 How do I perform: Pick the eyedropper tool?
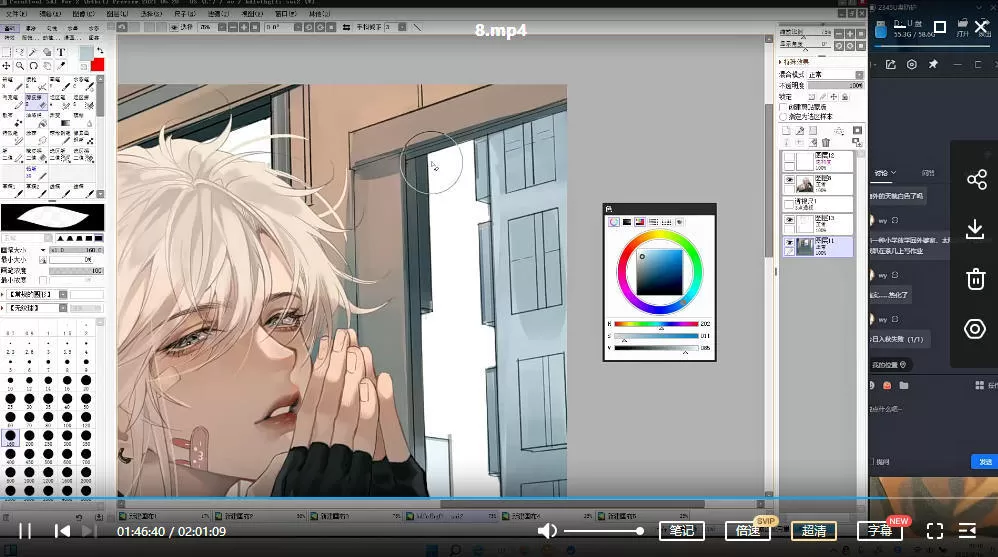61,66
